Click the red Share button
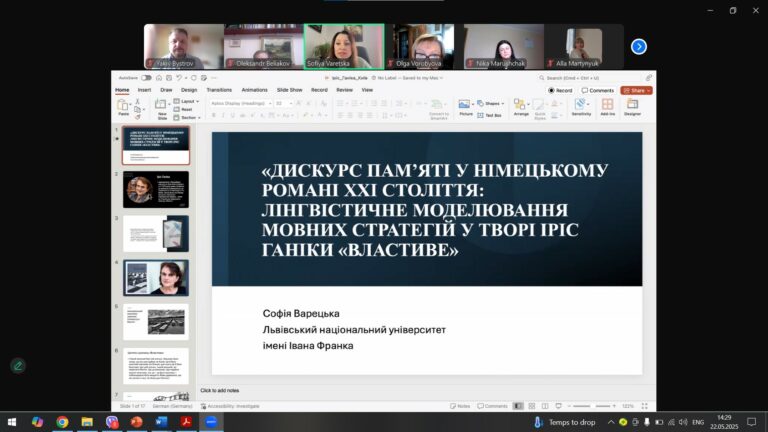This screenshot has height=432, width=768. click(636, 91)
